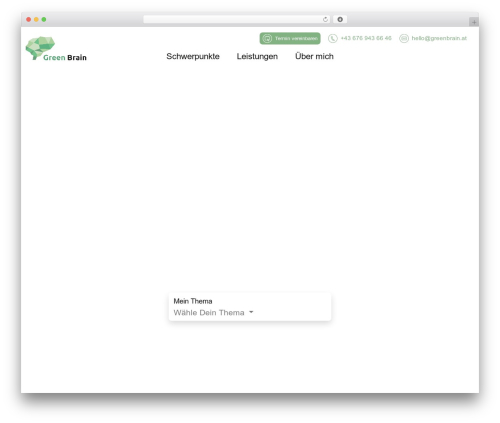The height and width of the screenshot is (423, 500).
Task: Click the Green Brain logo
Action: (x=56, y=49)
